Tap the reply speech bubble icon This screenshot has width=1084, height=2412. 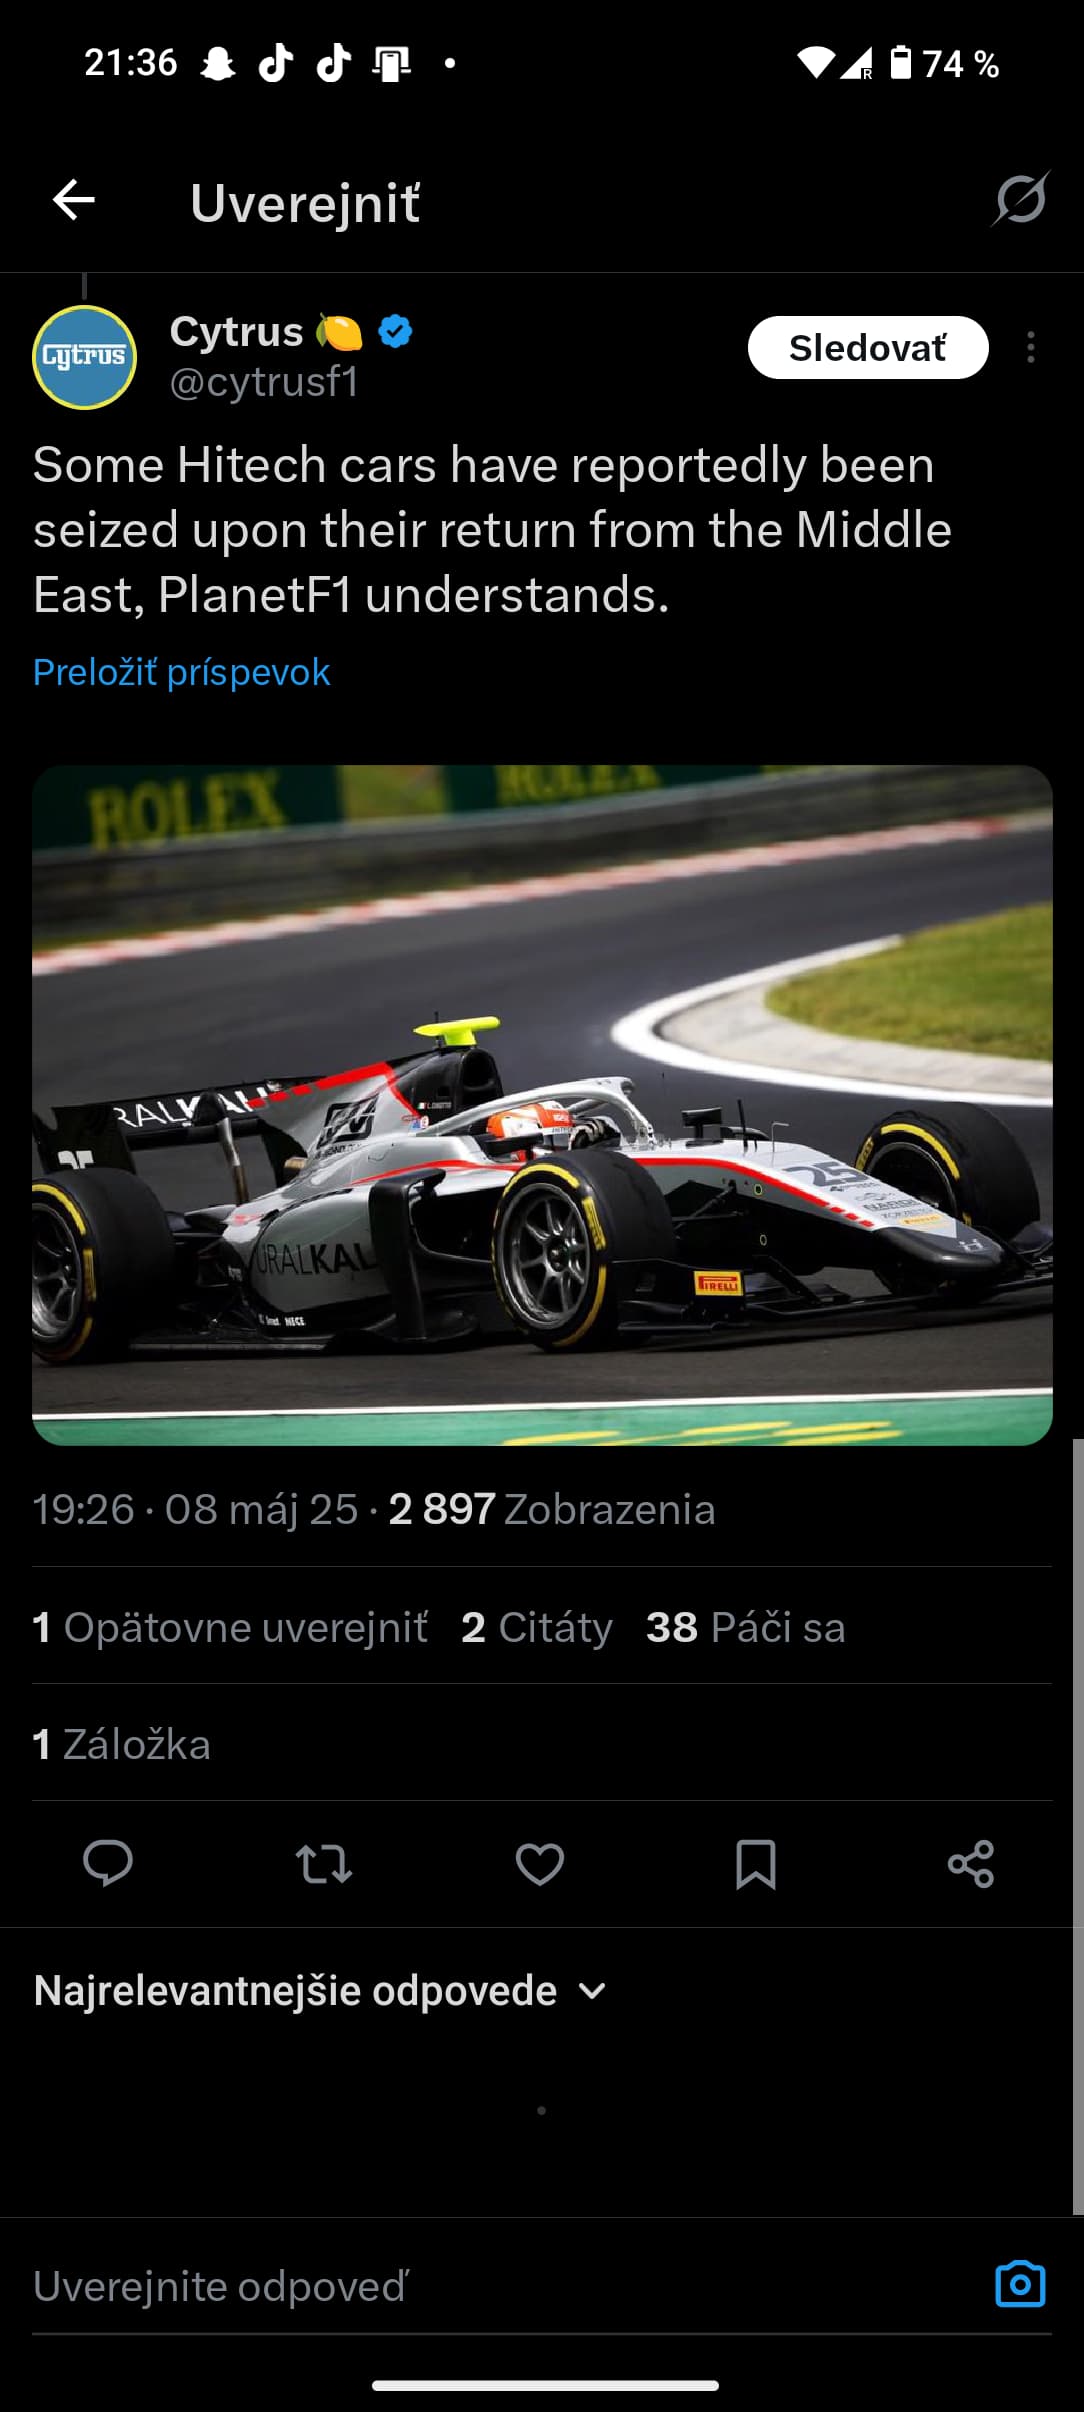coord(108,1863)
